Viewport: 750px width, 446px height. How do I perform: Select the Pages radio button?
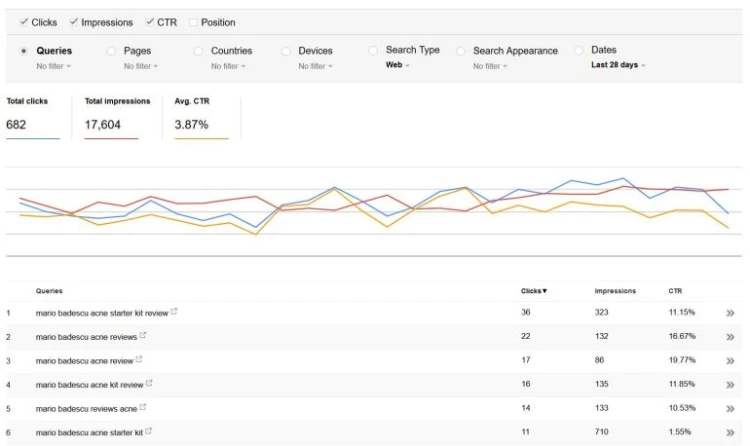(x=111, y=51)
